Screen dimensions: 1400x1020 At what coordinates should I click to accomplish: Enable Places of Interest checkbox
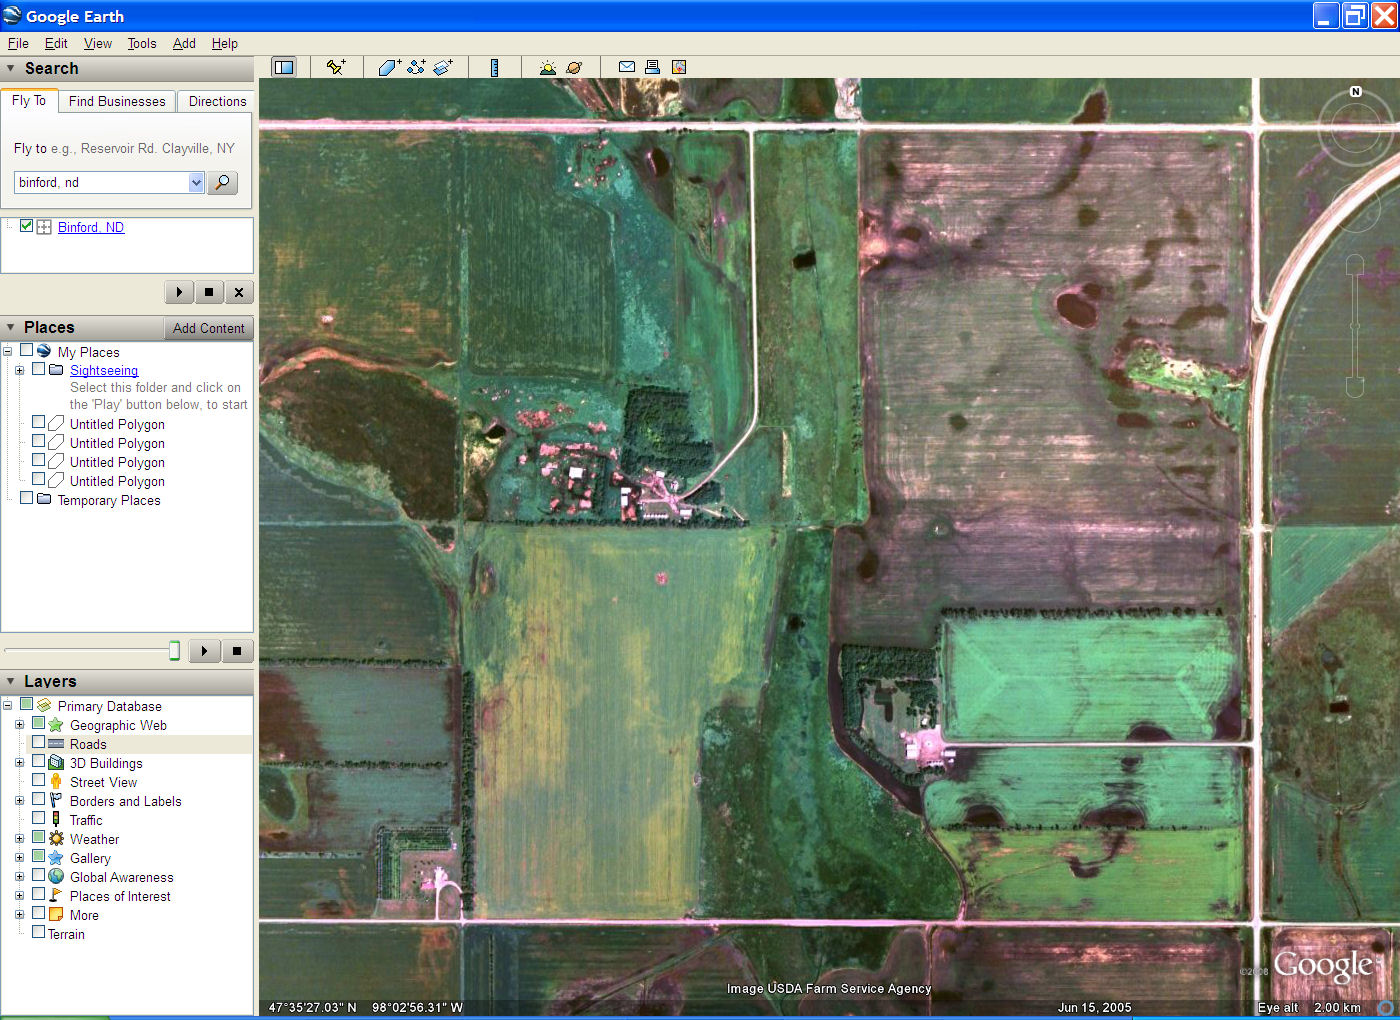(x=38, y=895)
